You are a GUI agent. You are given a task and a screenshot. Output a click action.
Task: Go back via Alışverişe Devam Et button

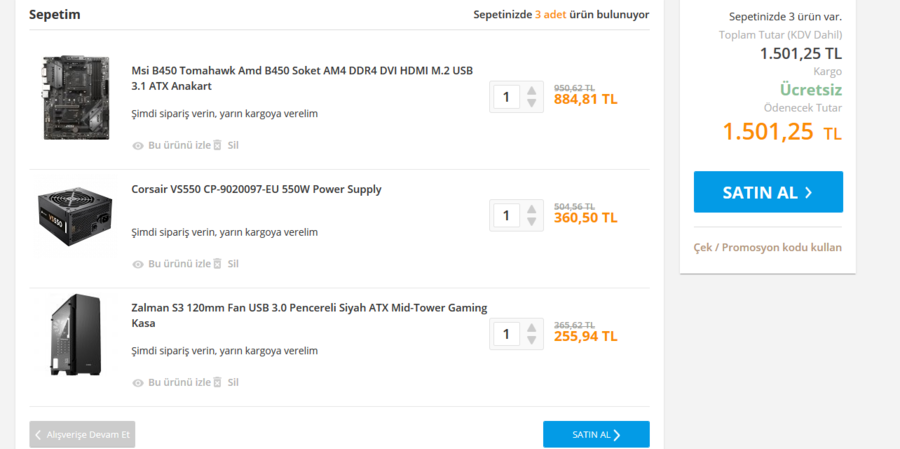click(82, 434)
